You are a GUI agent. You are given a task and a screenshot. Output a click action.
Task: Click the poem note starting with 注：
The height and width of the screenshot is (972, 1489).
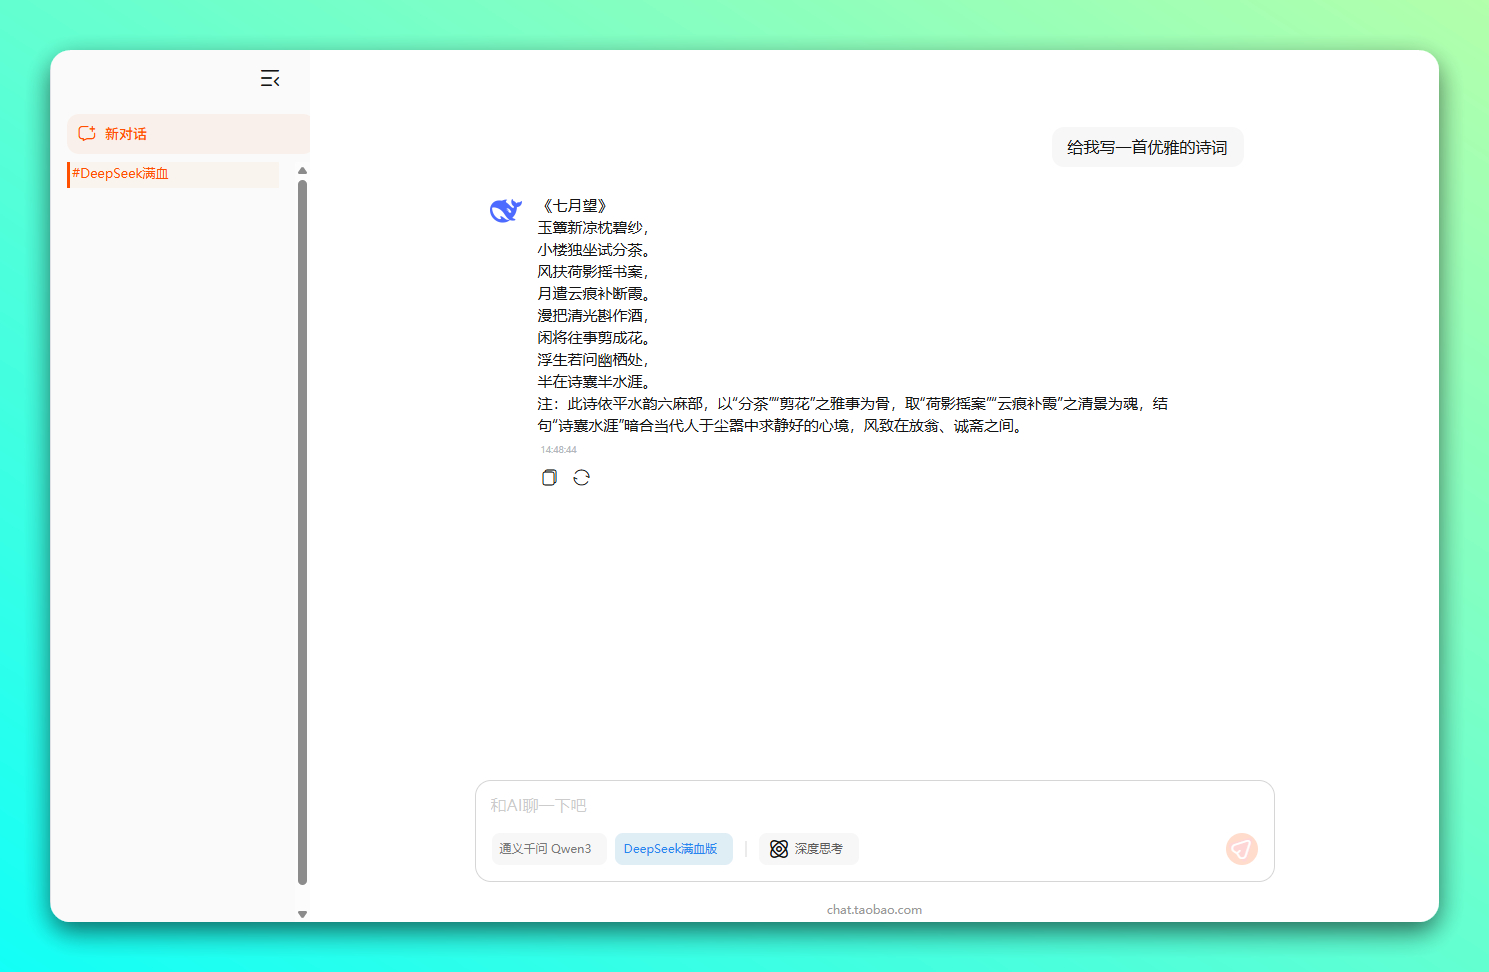[x=852, y=415]
